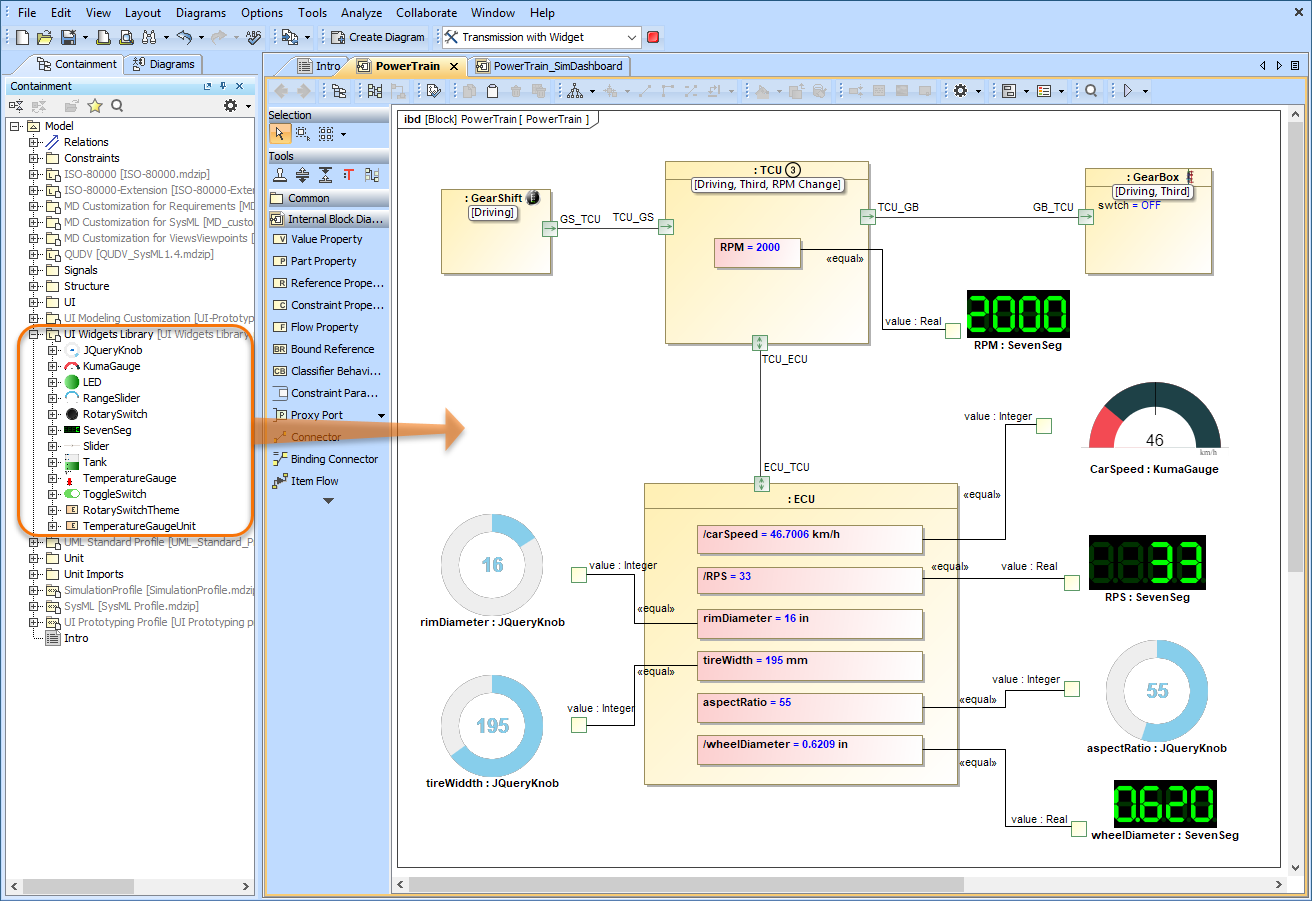Open project with the folder icon
Viewport: 1312px width, 901px height.
click(44, 37)
